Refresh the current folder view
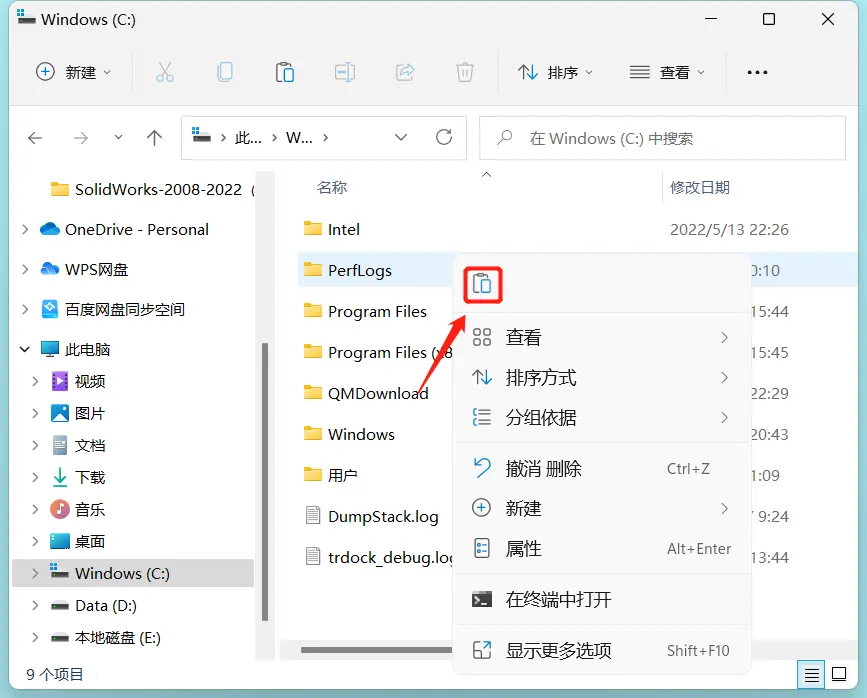The image size is (867, 698). tap(444, 137)
